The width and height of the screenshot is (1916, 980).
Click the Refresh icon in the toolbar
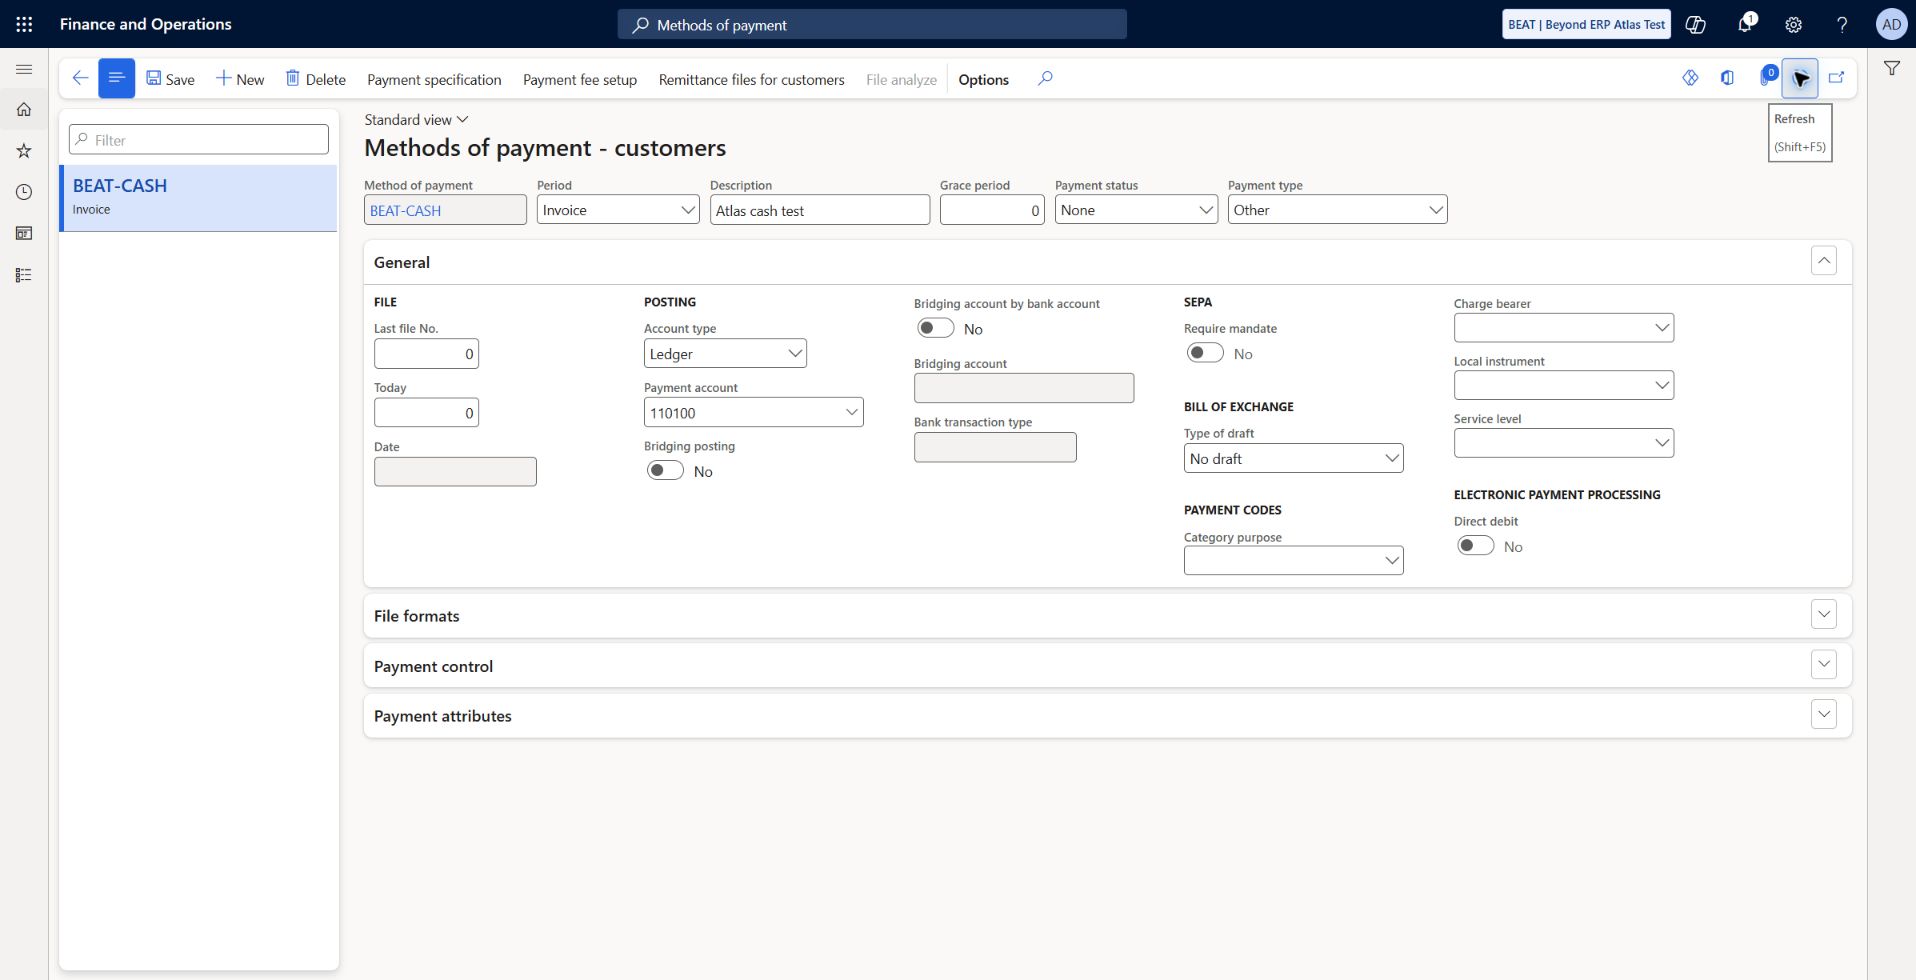1800,78
